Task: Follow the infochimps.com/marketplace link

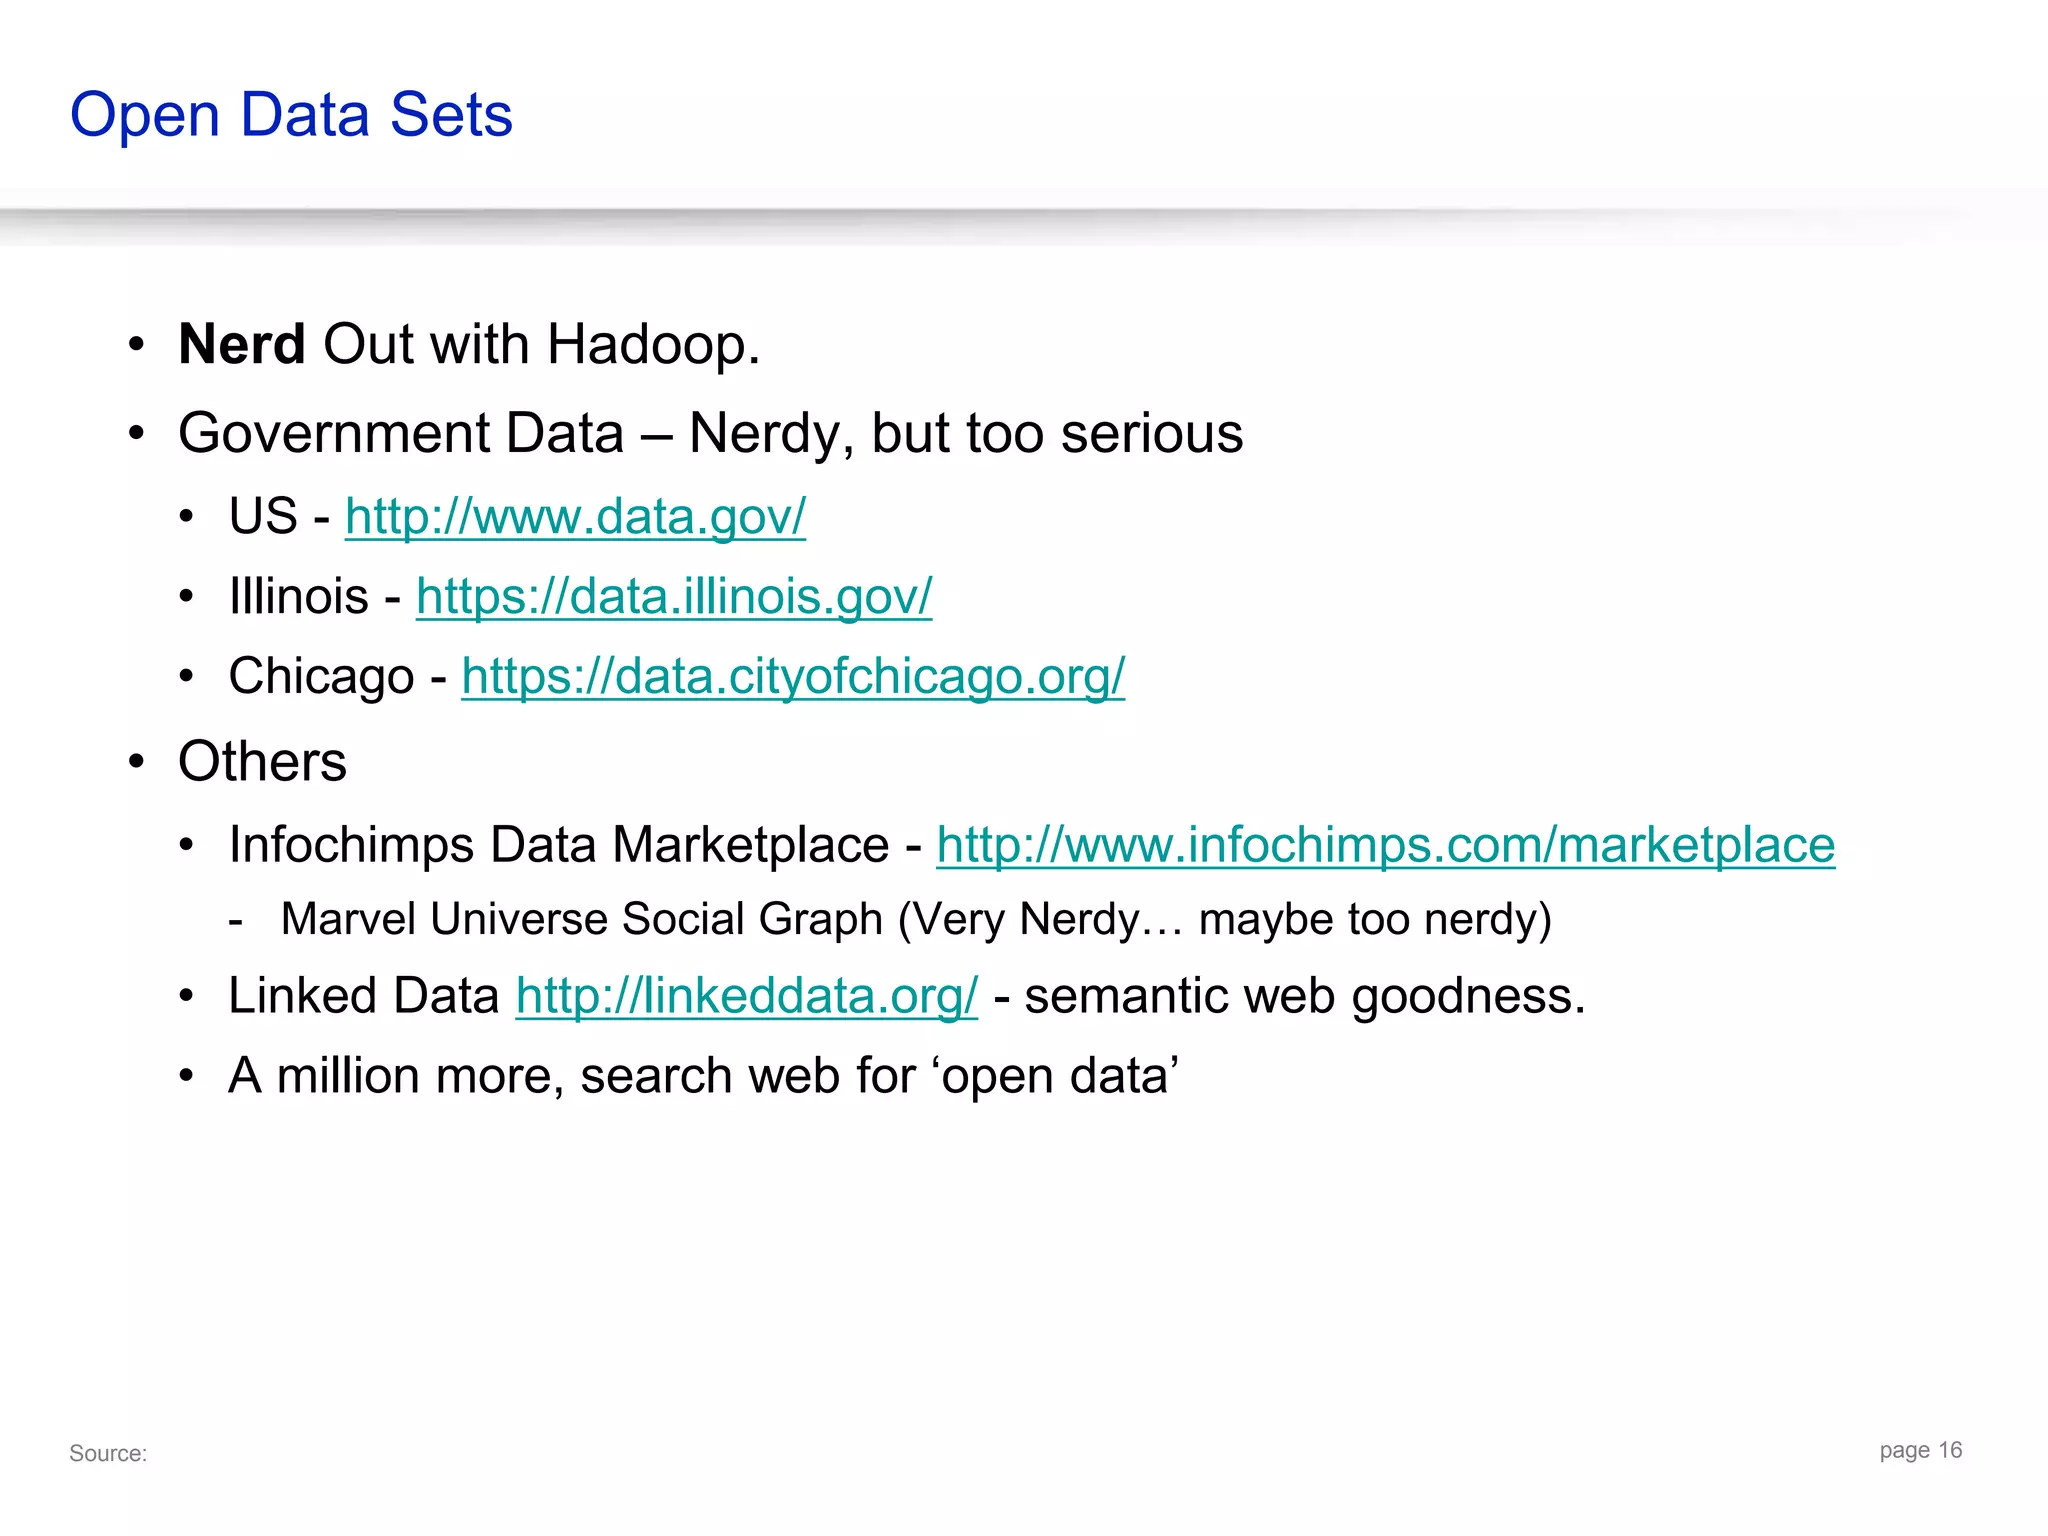Action: coord(1385,845)
